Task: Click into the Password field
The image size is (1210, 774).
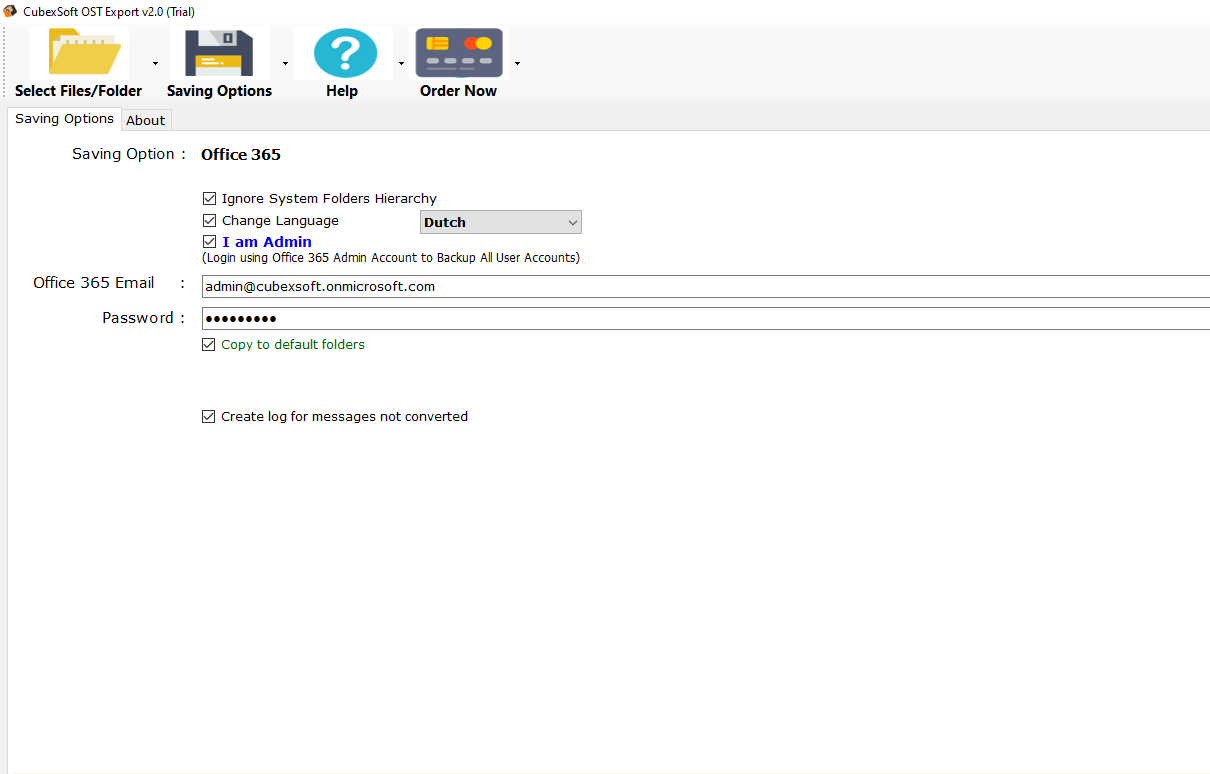Action: click(x=700, y=319)
